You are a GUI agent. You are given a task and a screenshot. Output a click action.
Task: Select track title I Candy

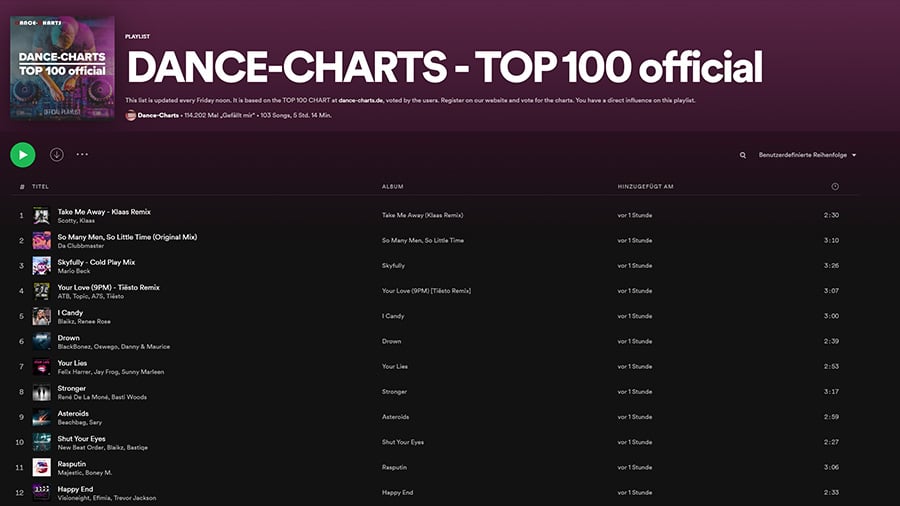[x=70, y=313]
